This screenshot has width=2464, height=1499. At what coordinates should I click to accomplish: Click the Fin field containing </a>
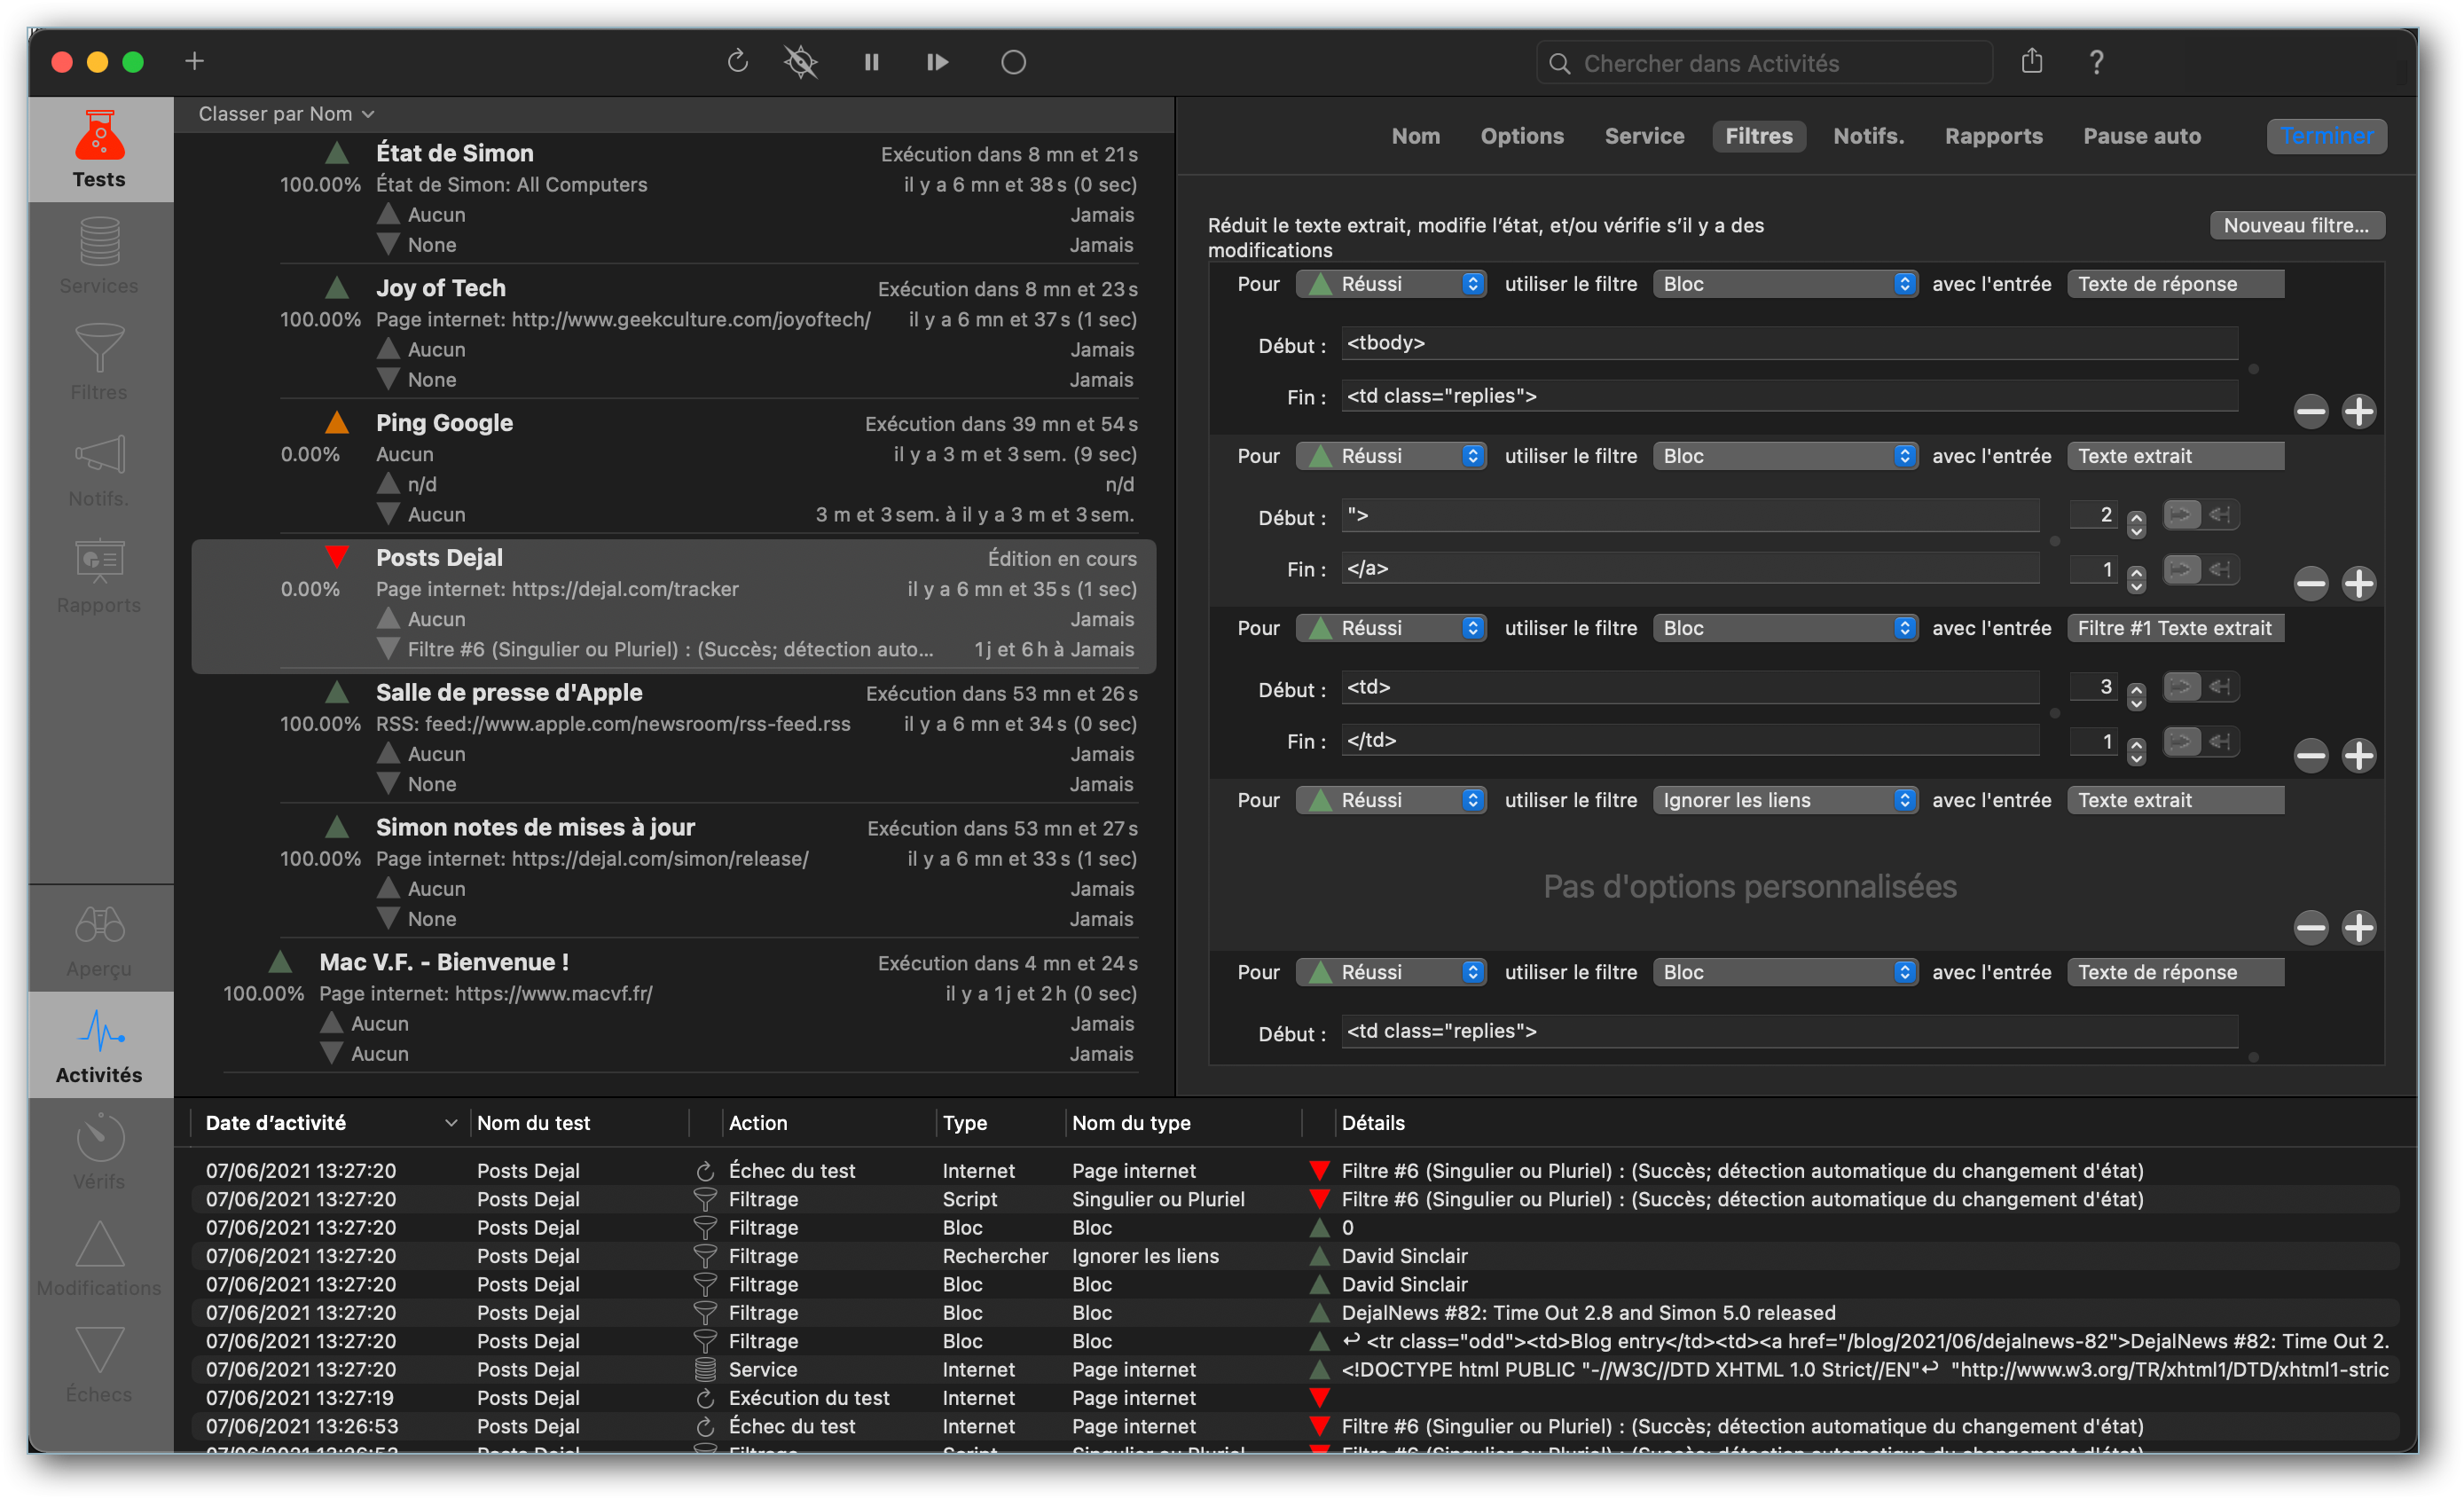[1690, 569]
